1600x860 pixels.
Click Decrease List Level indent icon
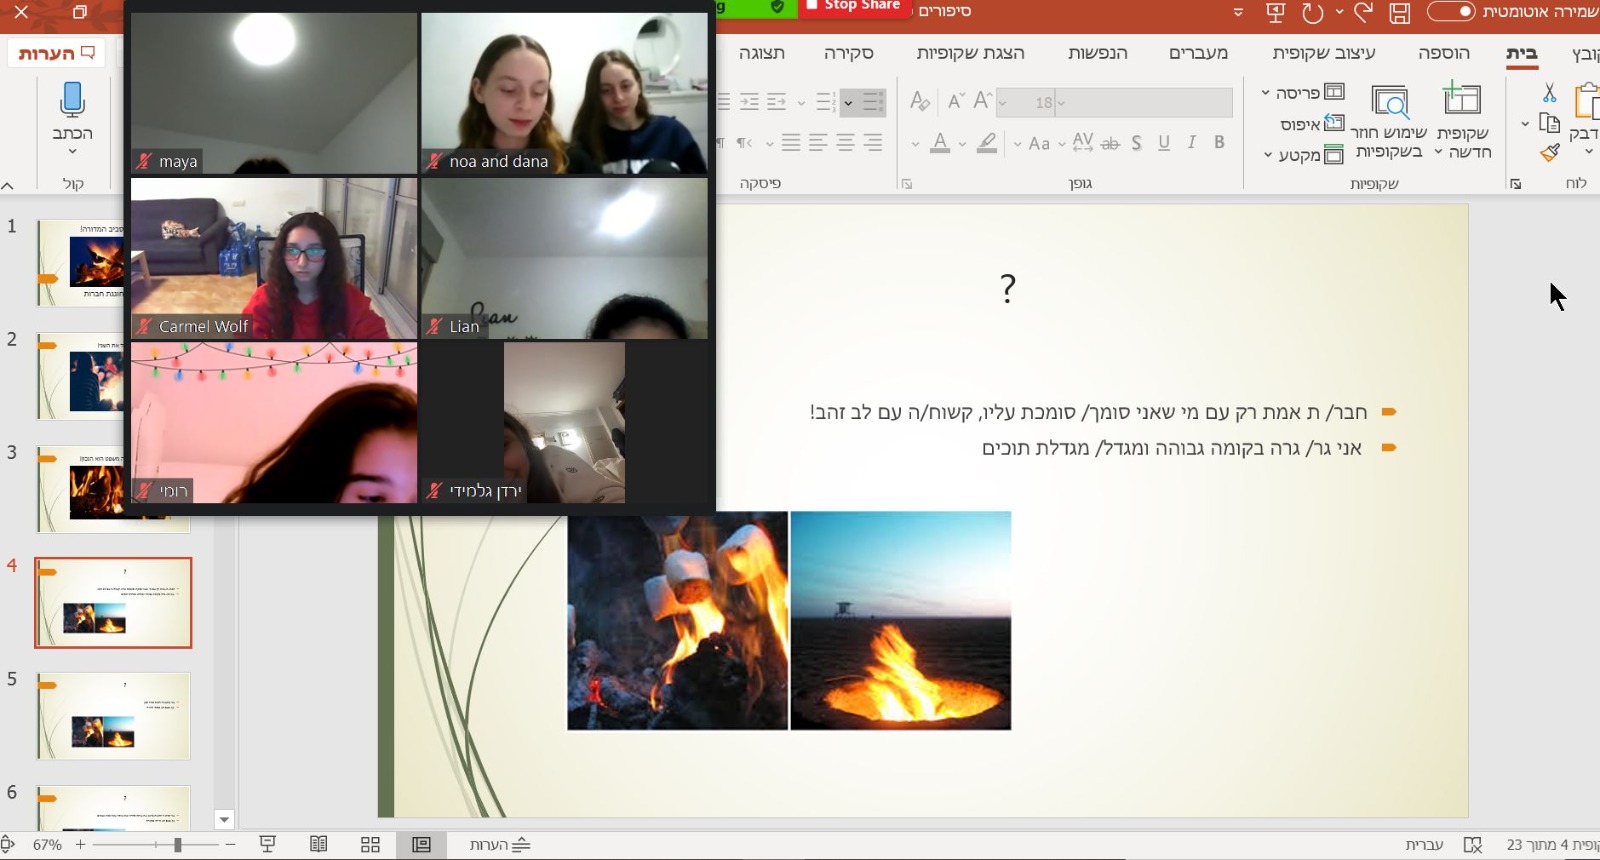[776, 101]
